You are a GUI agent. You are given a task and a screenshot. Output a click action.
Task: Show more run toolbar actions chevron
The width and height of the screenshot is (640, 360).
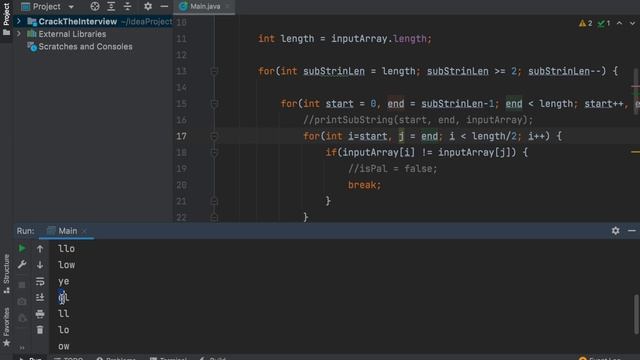pyautogui.click(x=22, y=348)
